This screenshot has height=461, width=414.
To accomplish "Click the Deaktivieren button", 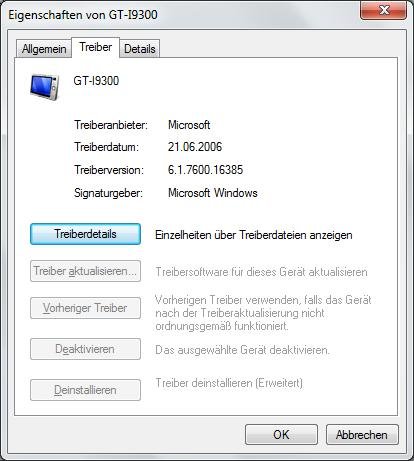I will pyautogui.click(x=85, y=349).
